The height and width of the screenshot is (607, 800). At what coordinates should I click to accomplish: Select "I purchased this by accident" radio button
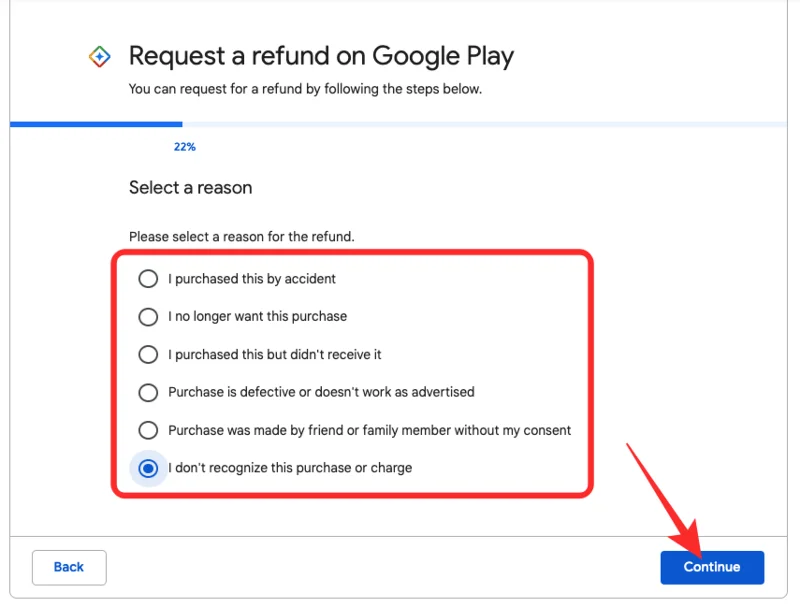148,279
